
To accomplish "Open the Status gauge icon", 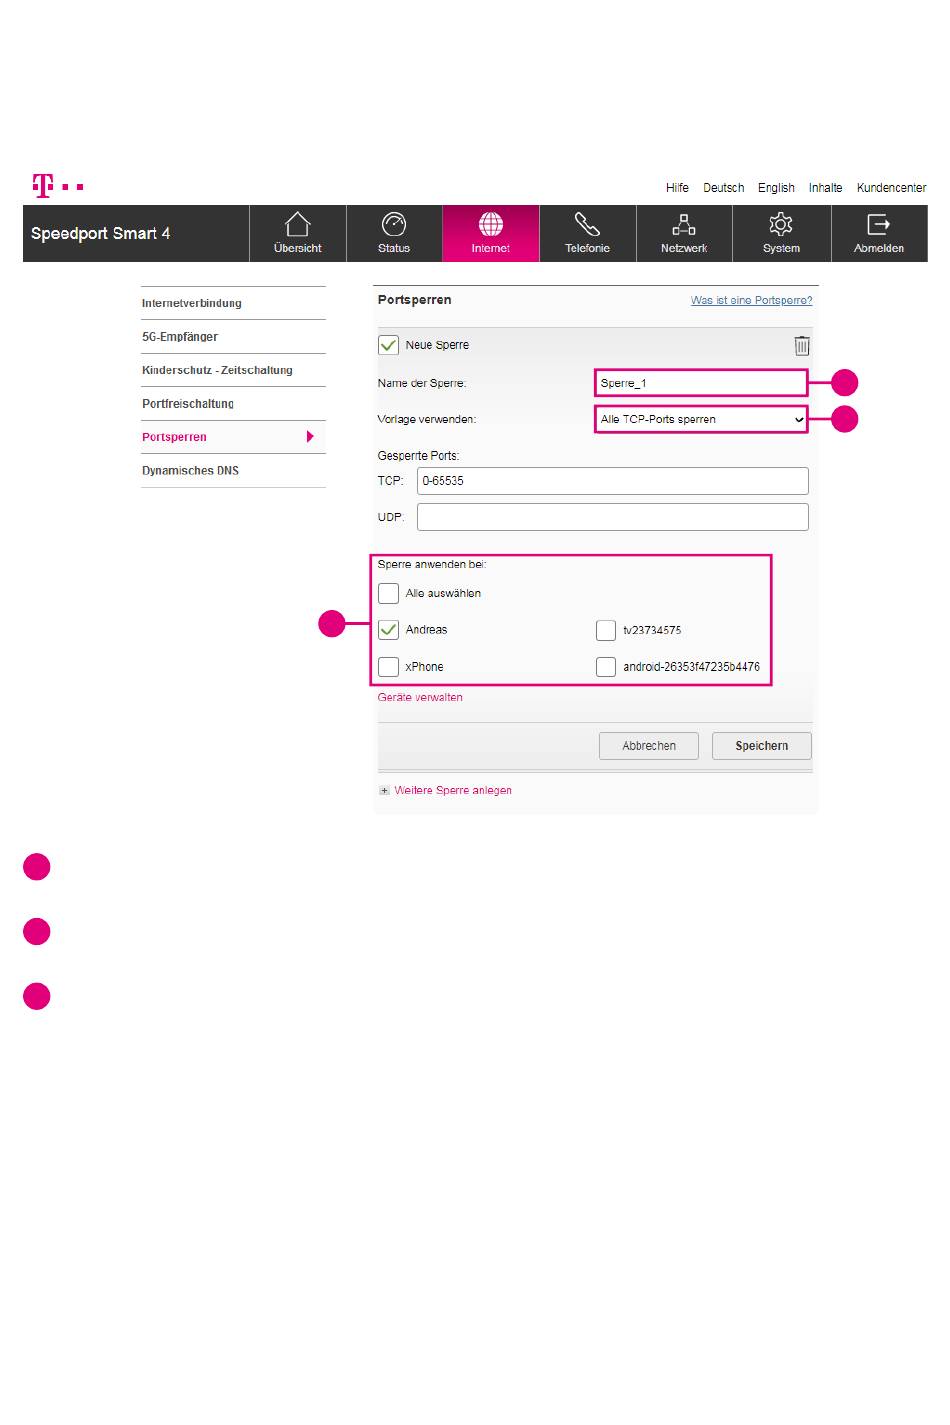I will click(x=394, y=224).
